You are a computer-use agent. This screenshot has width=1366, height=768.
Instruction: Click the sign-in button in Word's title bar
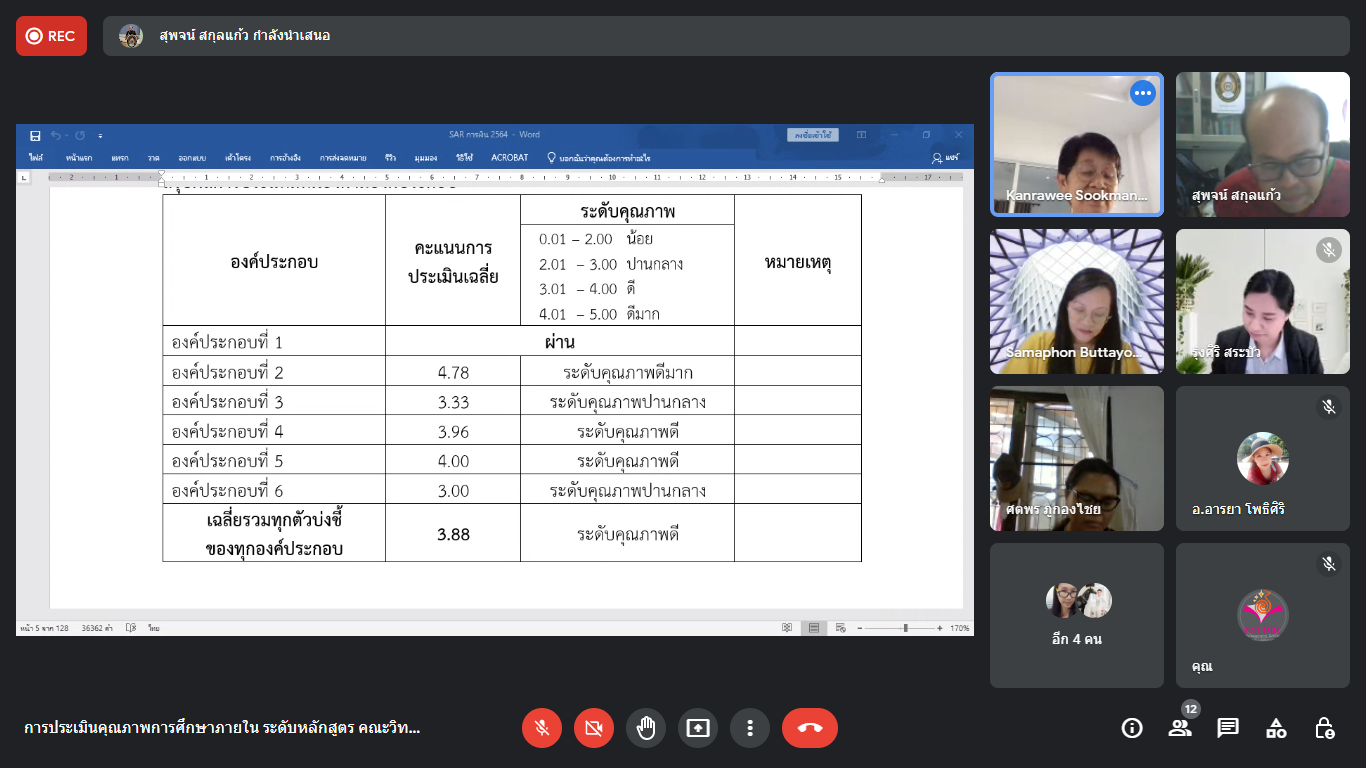pyautogui.click(x=813, y=135)
